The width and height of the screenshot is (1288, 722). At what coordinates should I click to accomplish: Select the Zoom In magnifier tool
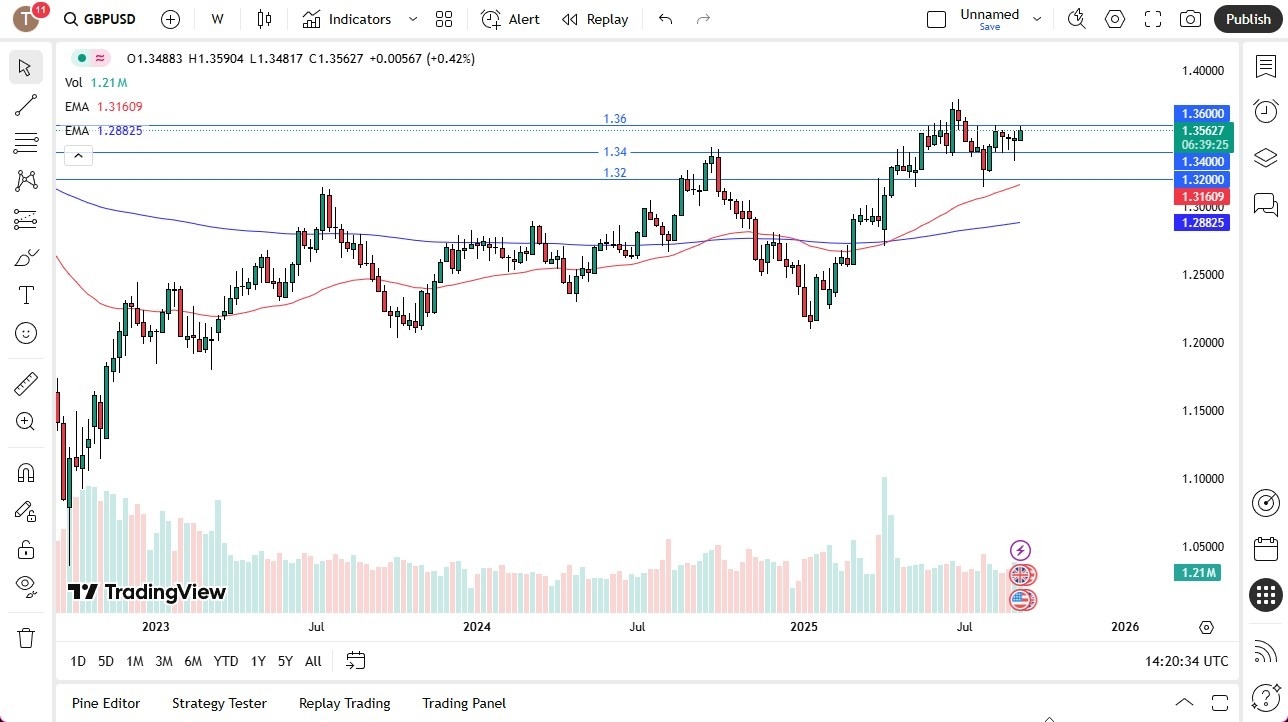[25, 421]
